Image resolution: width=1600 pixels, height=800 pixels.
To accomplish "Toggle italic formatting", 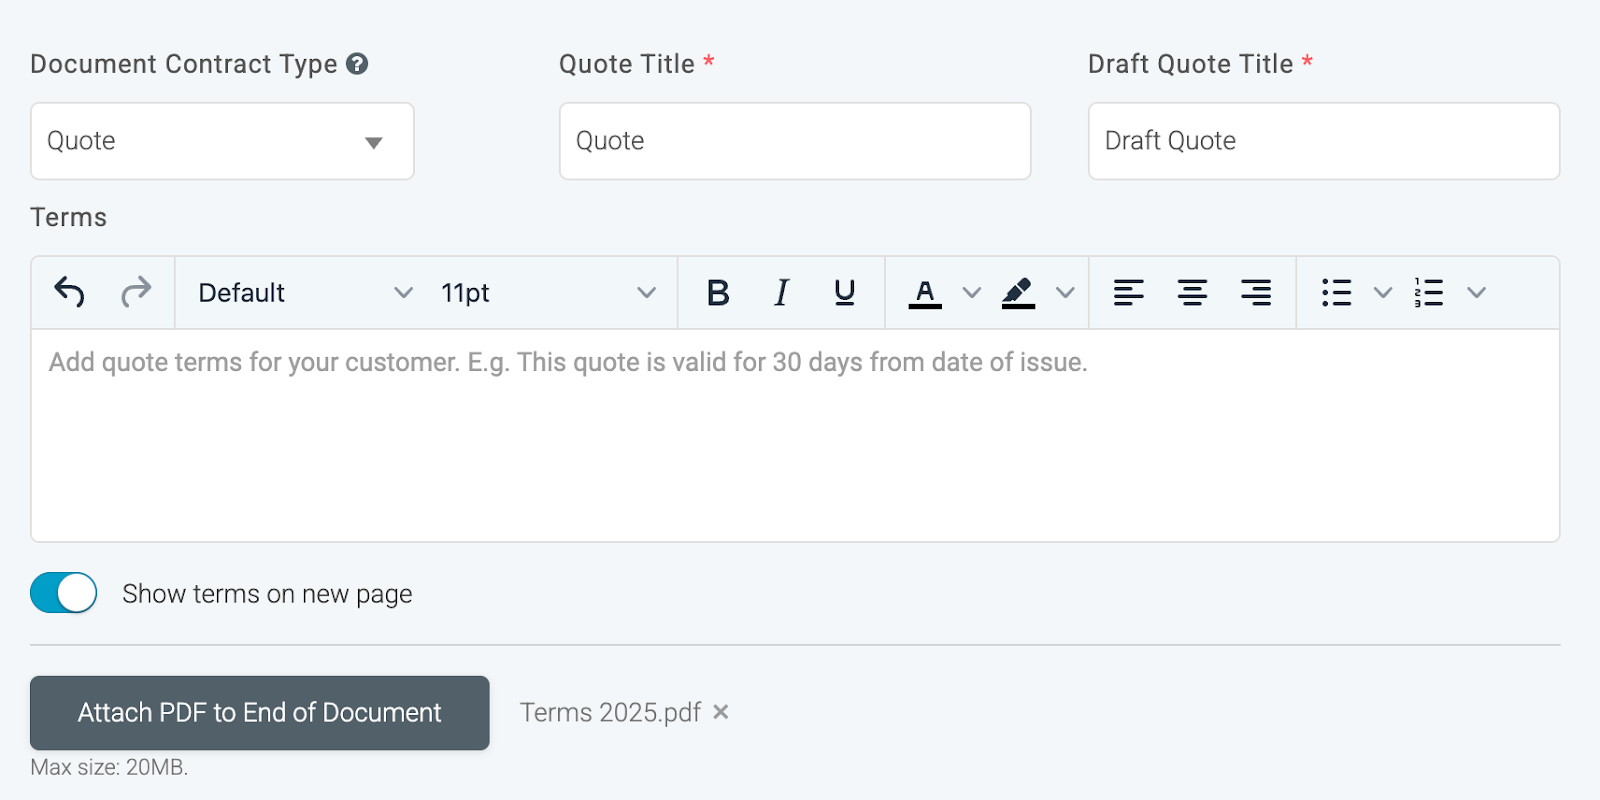I will pyautogui.click(x=781, y=292).
